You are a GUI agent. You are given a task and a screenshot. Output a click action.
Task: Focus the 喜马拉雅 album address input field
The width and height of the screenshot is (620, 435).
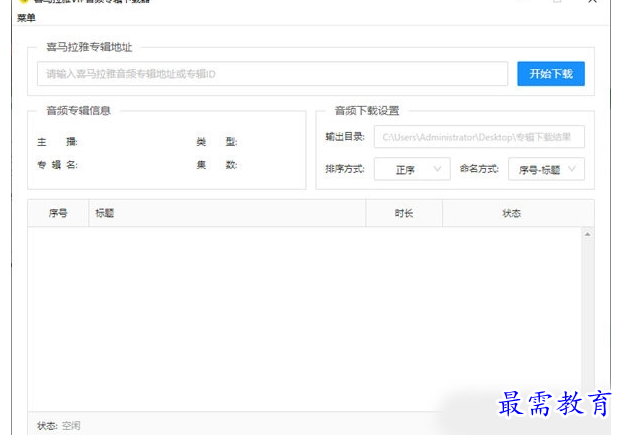click(x=272, y=74)
